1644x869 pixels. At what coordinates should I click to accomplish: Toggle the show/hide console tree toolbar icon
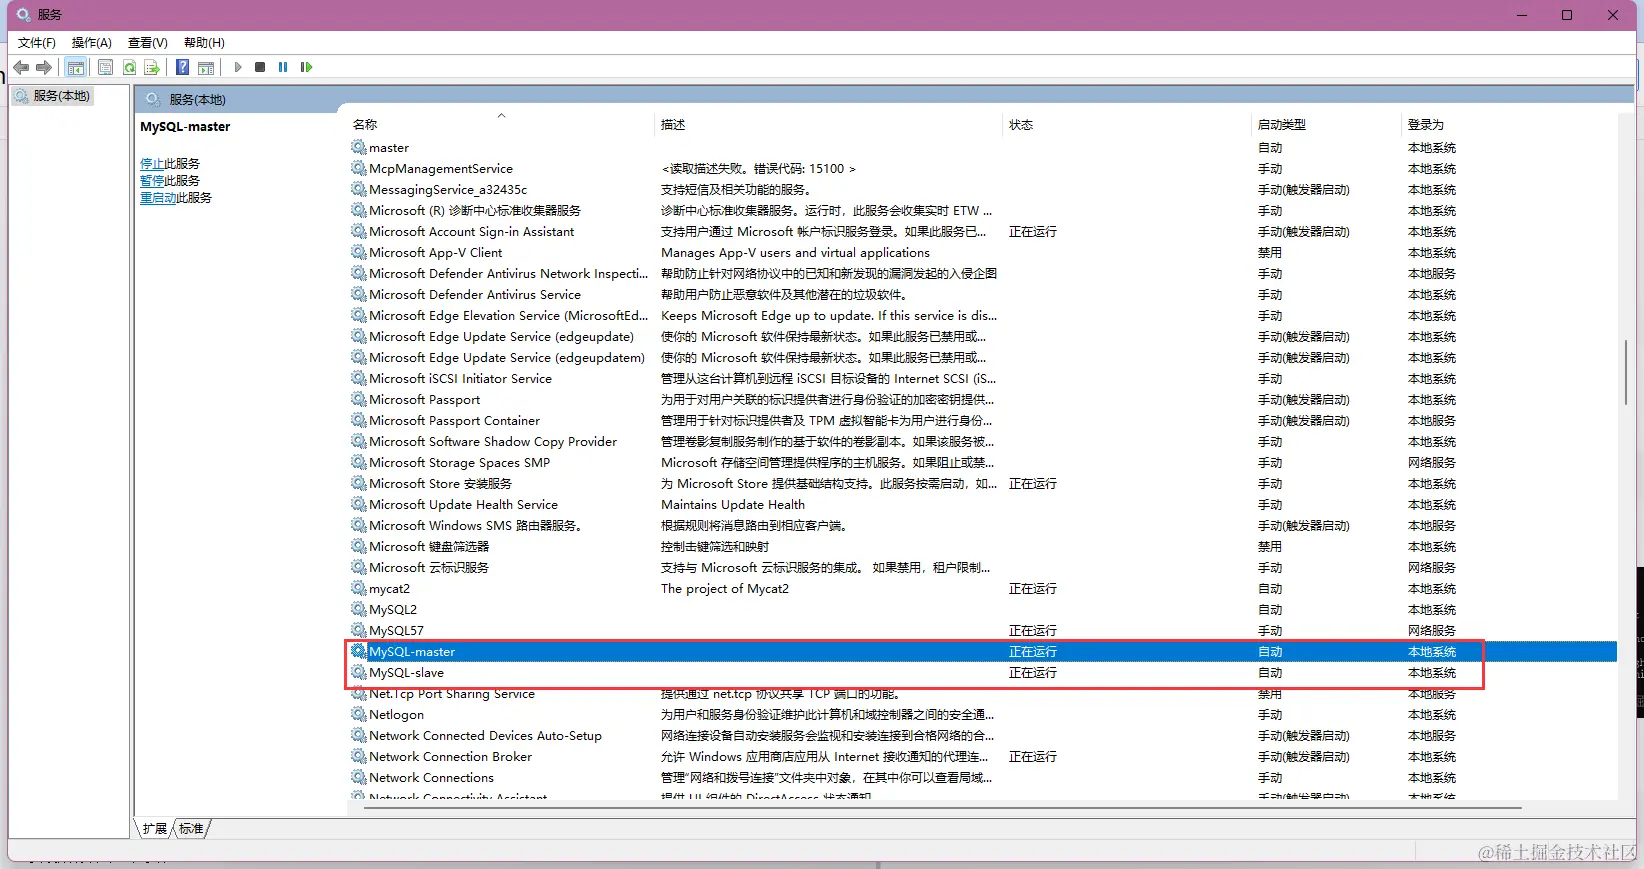(76, 67)
